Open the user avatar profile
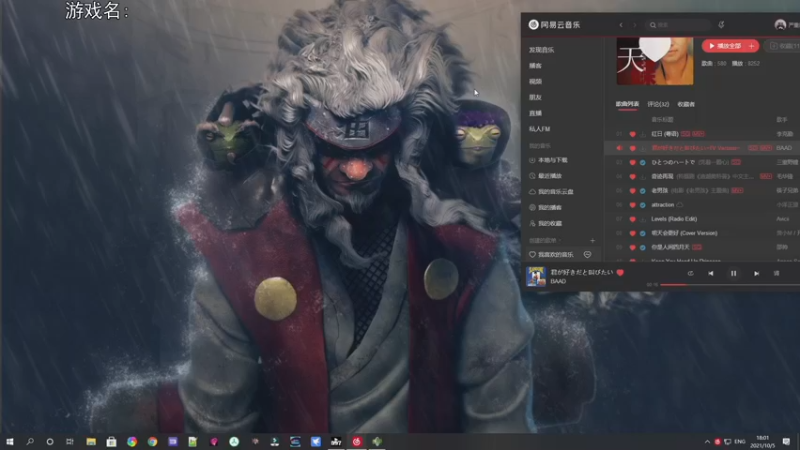Image resolution: width=800 pixels, height=450 pixels. click(780, 24)
